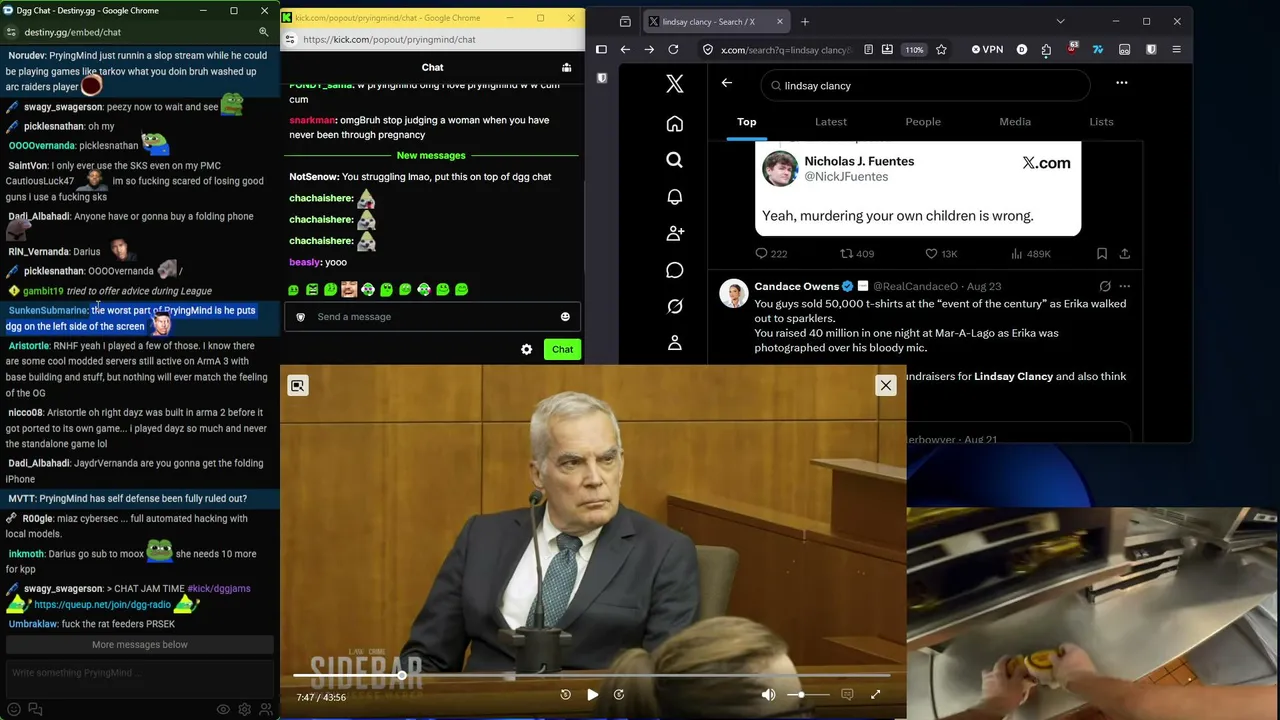1280x720 pixels.
Task: Adjust the video volume slider
Action: click(808, 695)
